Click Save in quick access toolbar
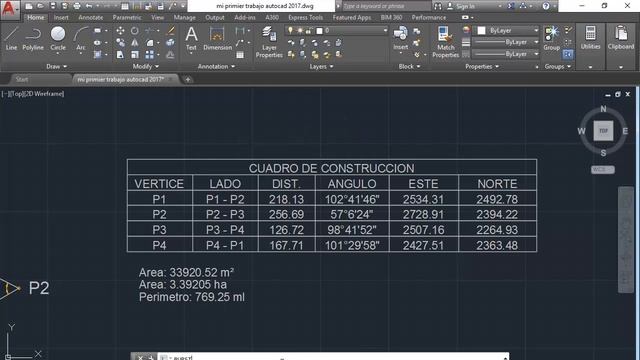The height and width of the screenshot is (360, 640). [x=53, y=6]
